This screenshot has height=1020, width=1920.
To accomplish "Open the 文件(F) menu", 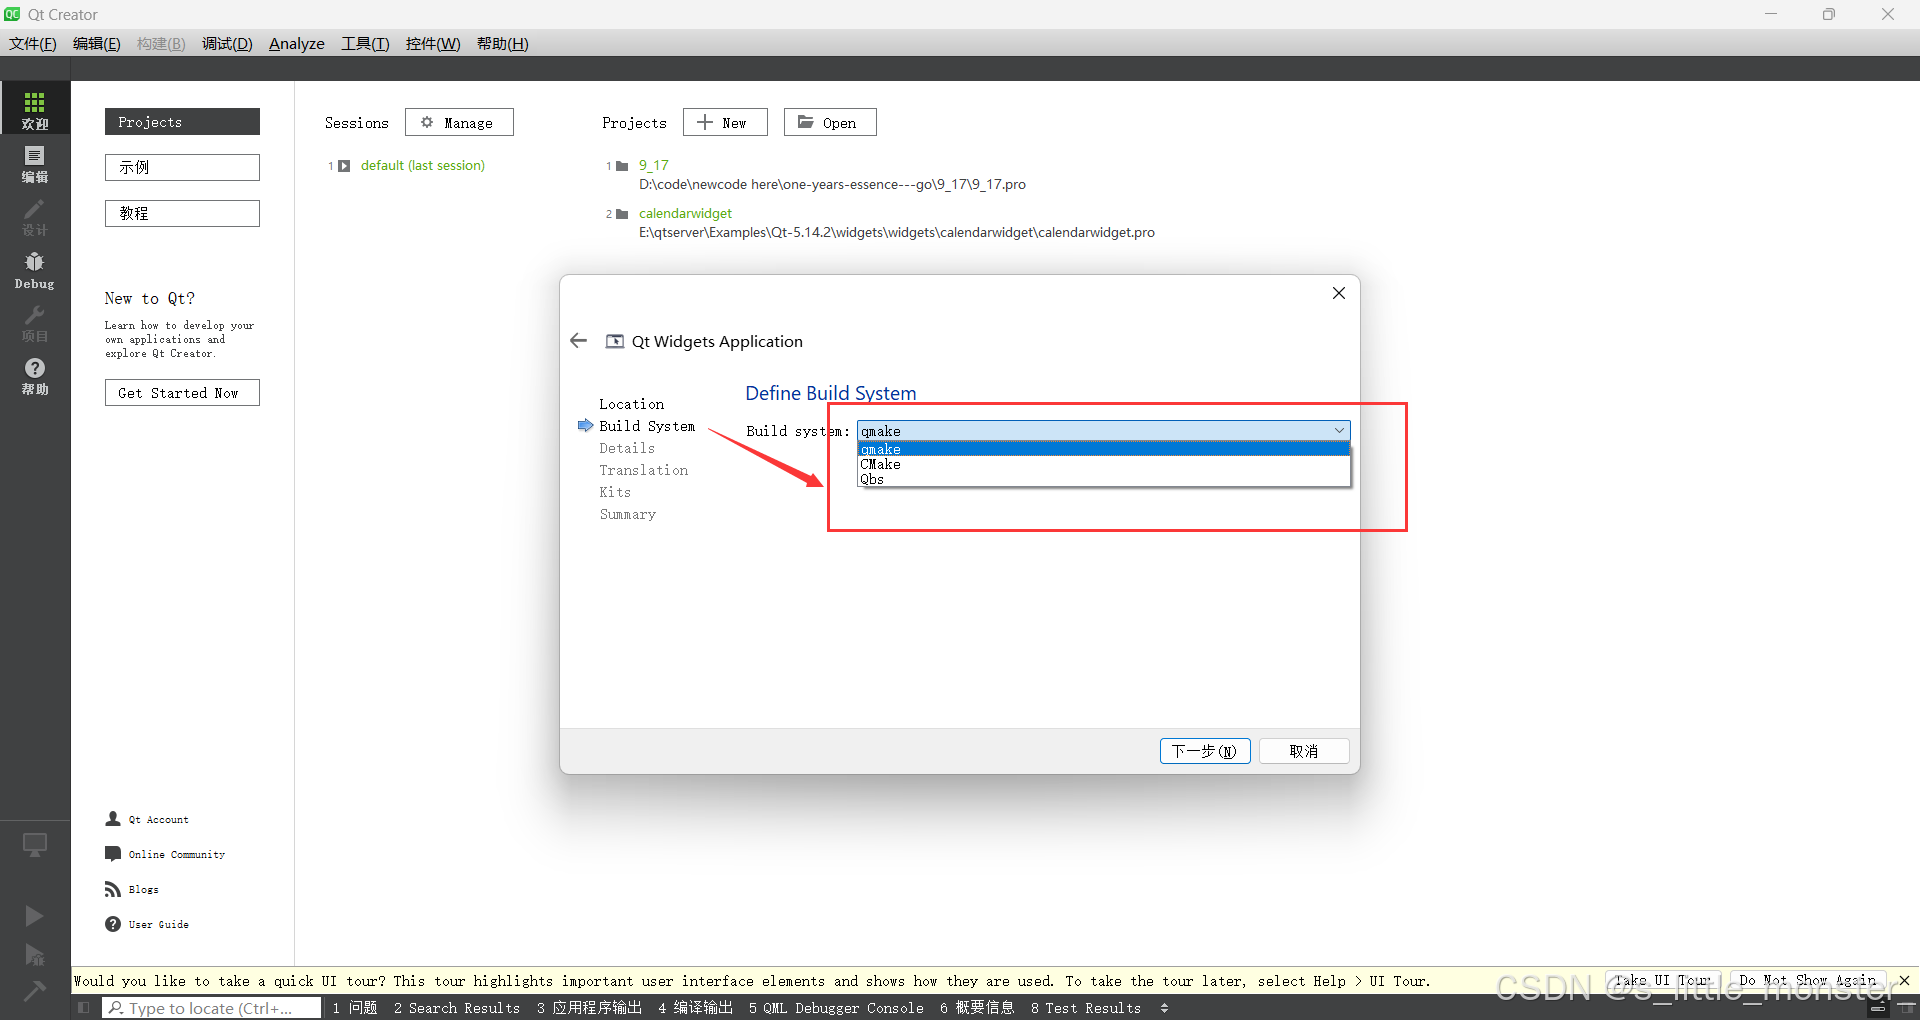I will point(33,44).
